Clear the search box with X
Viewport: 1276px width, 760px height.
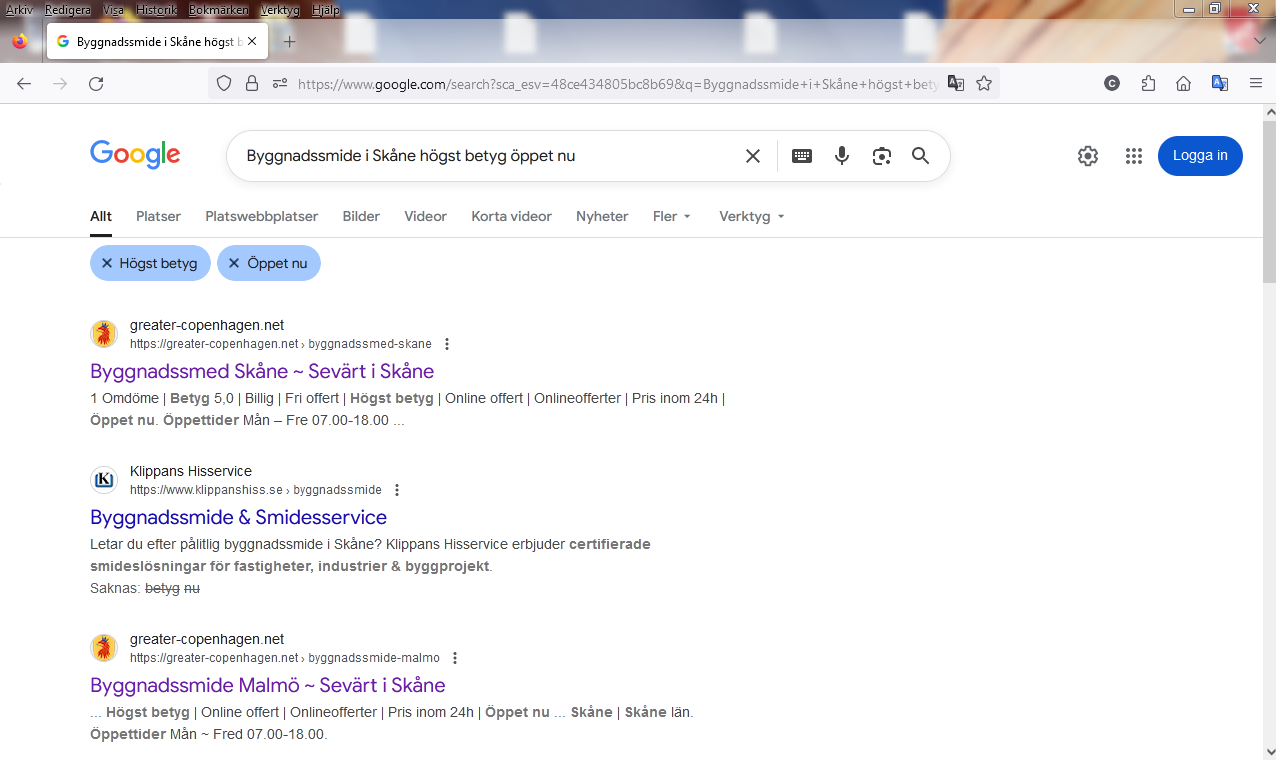(x=753, y=156)
